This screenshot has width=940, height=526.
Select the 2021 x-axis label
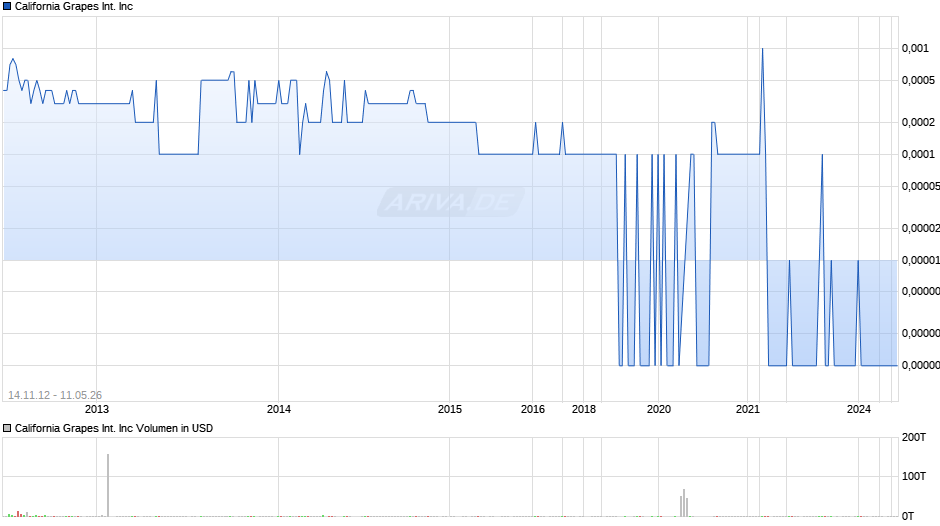748,409
